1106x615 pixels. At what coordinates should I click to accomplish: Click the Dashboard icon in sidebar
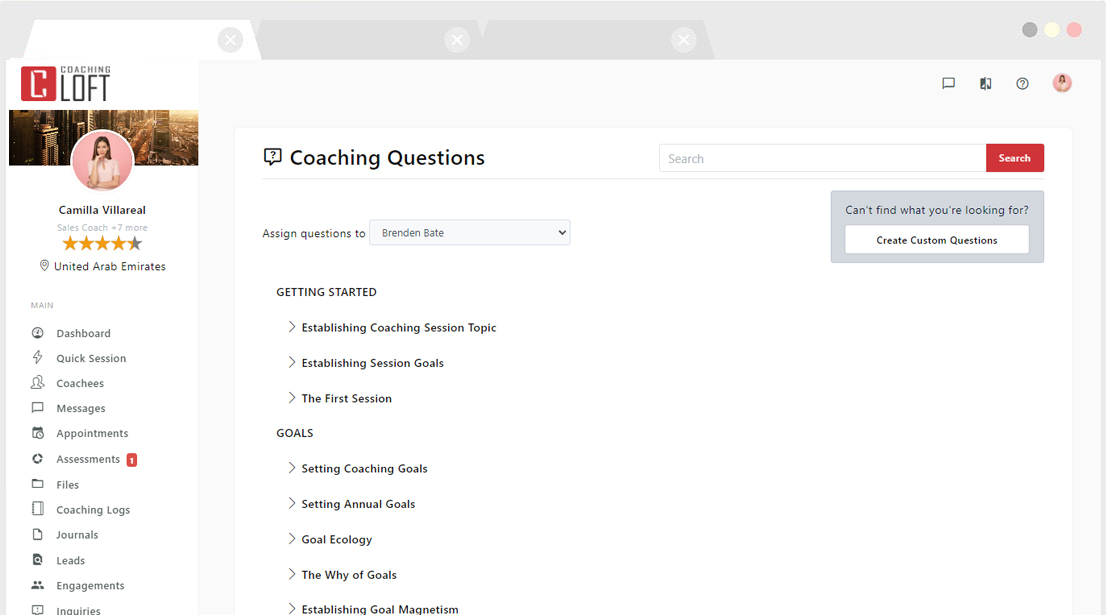pyautogui.click(x=38, y=333)
